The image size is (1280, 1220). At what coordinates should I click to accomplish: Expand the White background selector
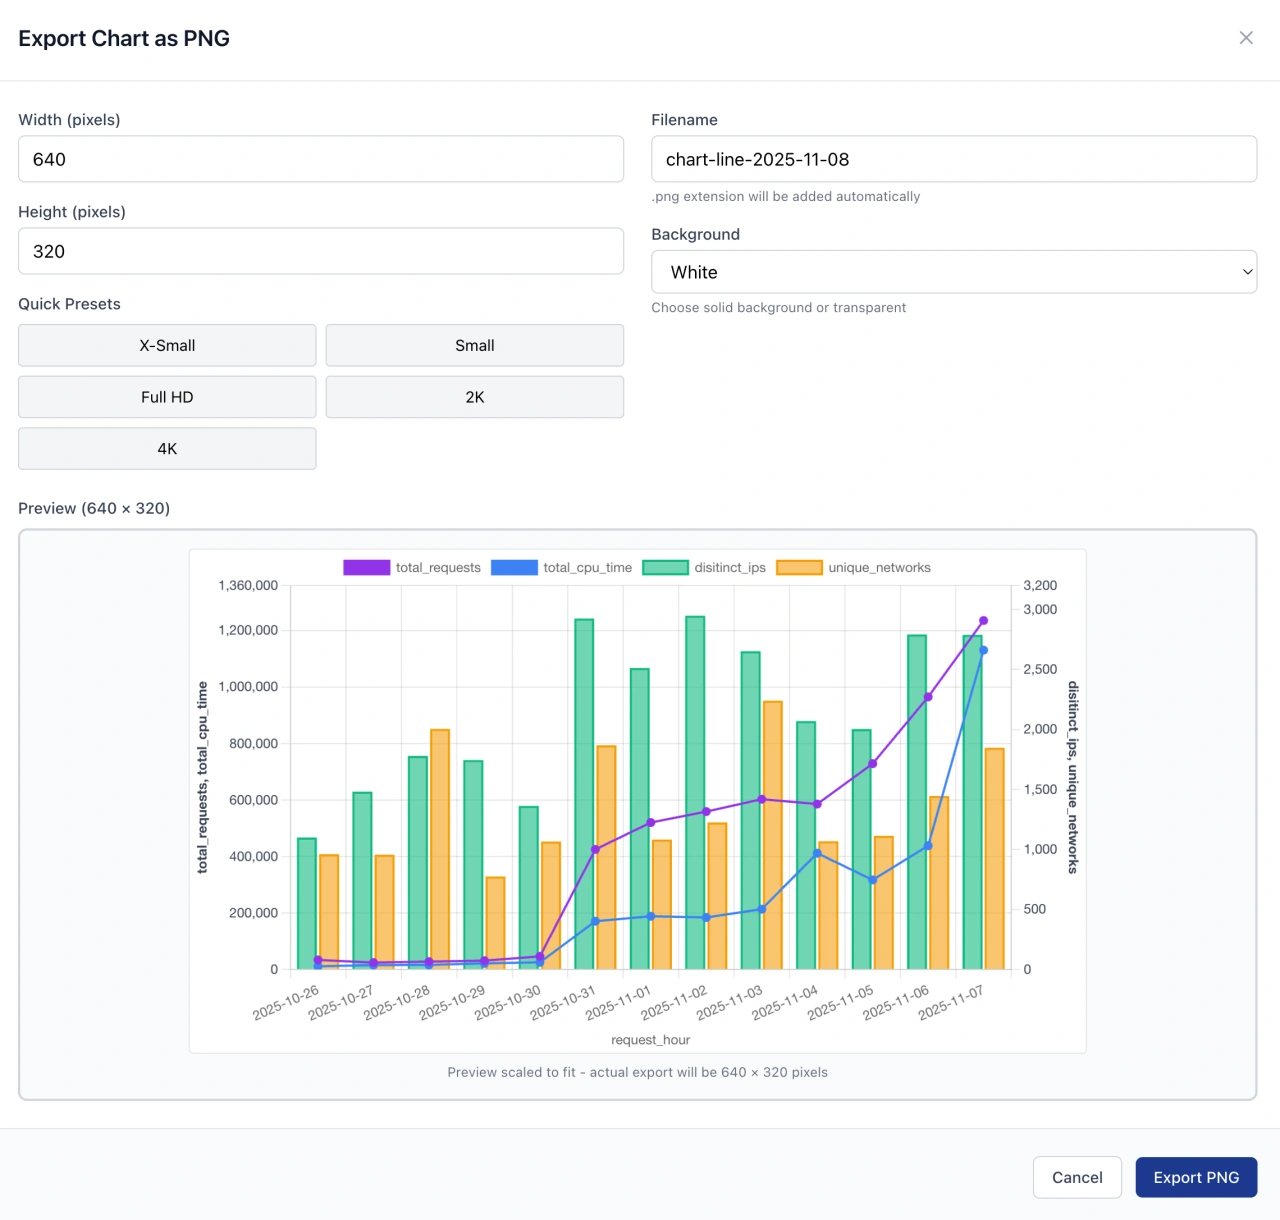tap(954, 271)
